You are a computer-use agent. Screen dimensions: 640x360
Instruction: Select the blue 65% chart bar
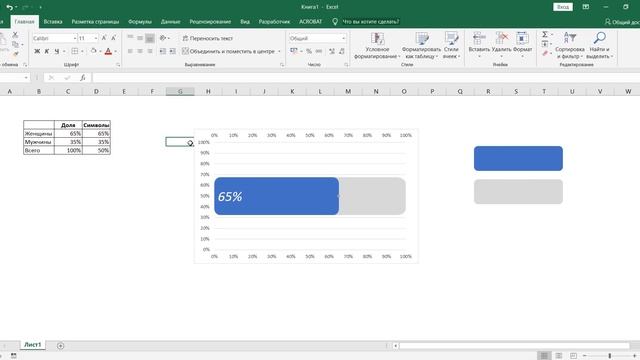tap(276, 196)
